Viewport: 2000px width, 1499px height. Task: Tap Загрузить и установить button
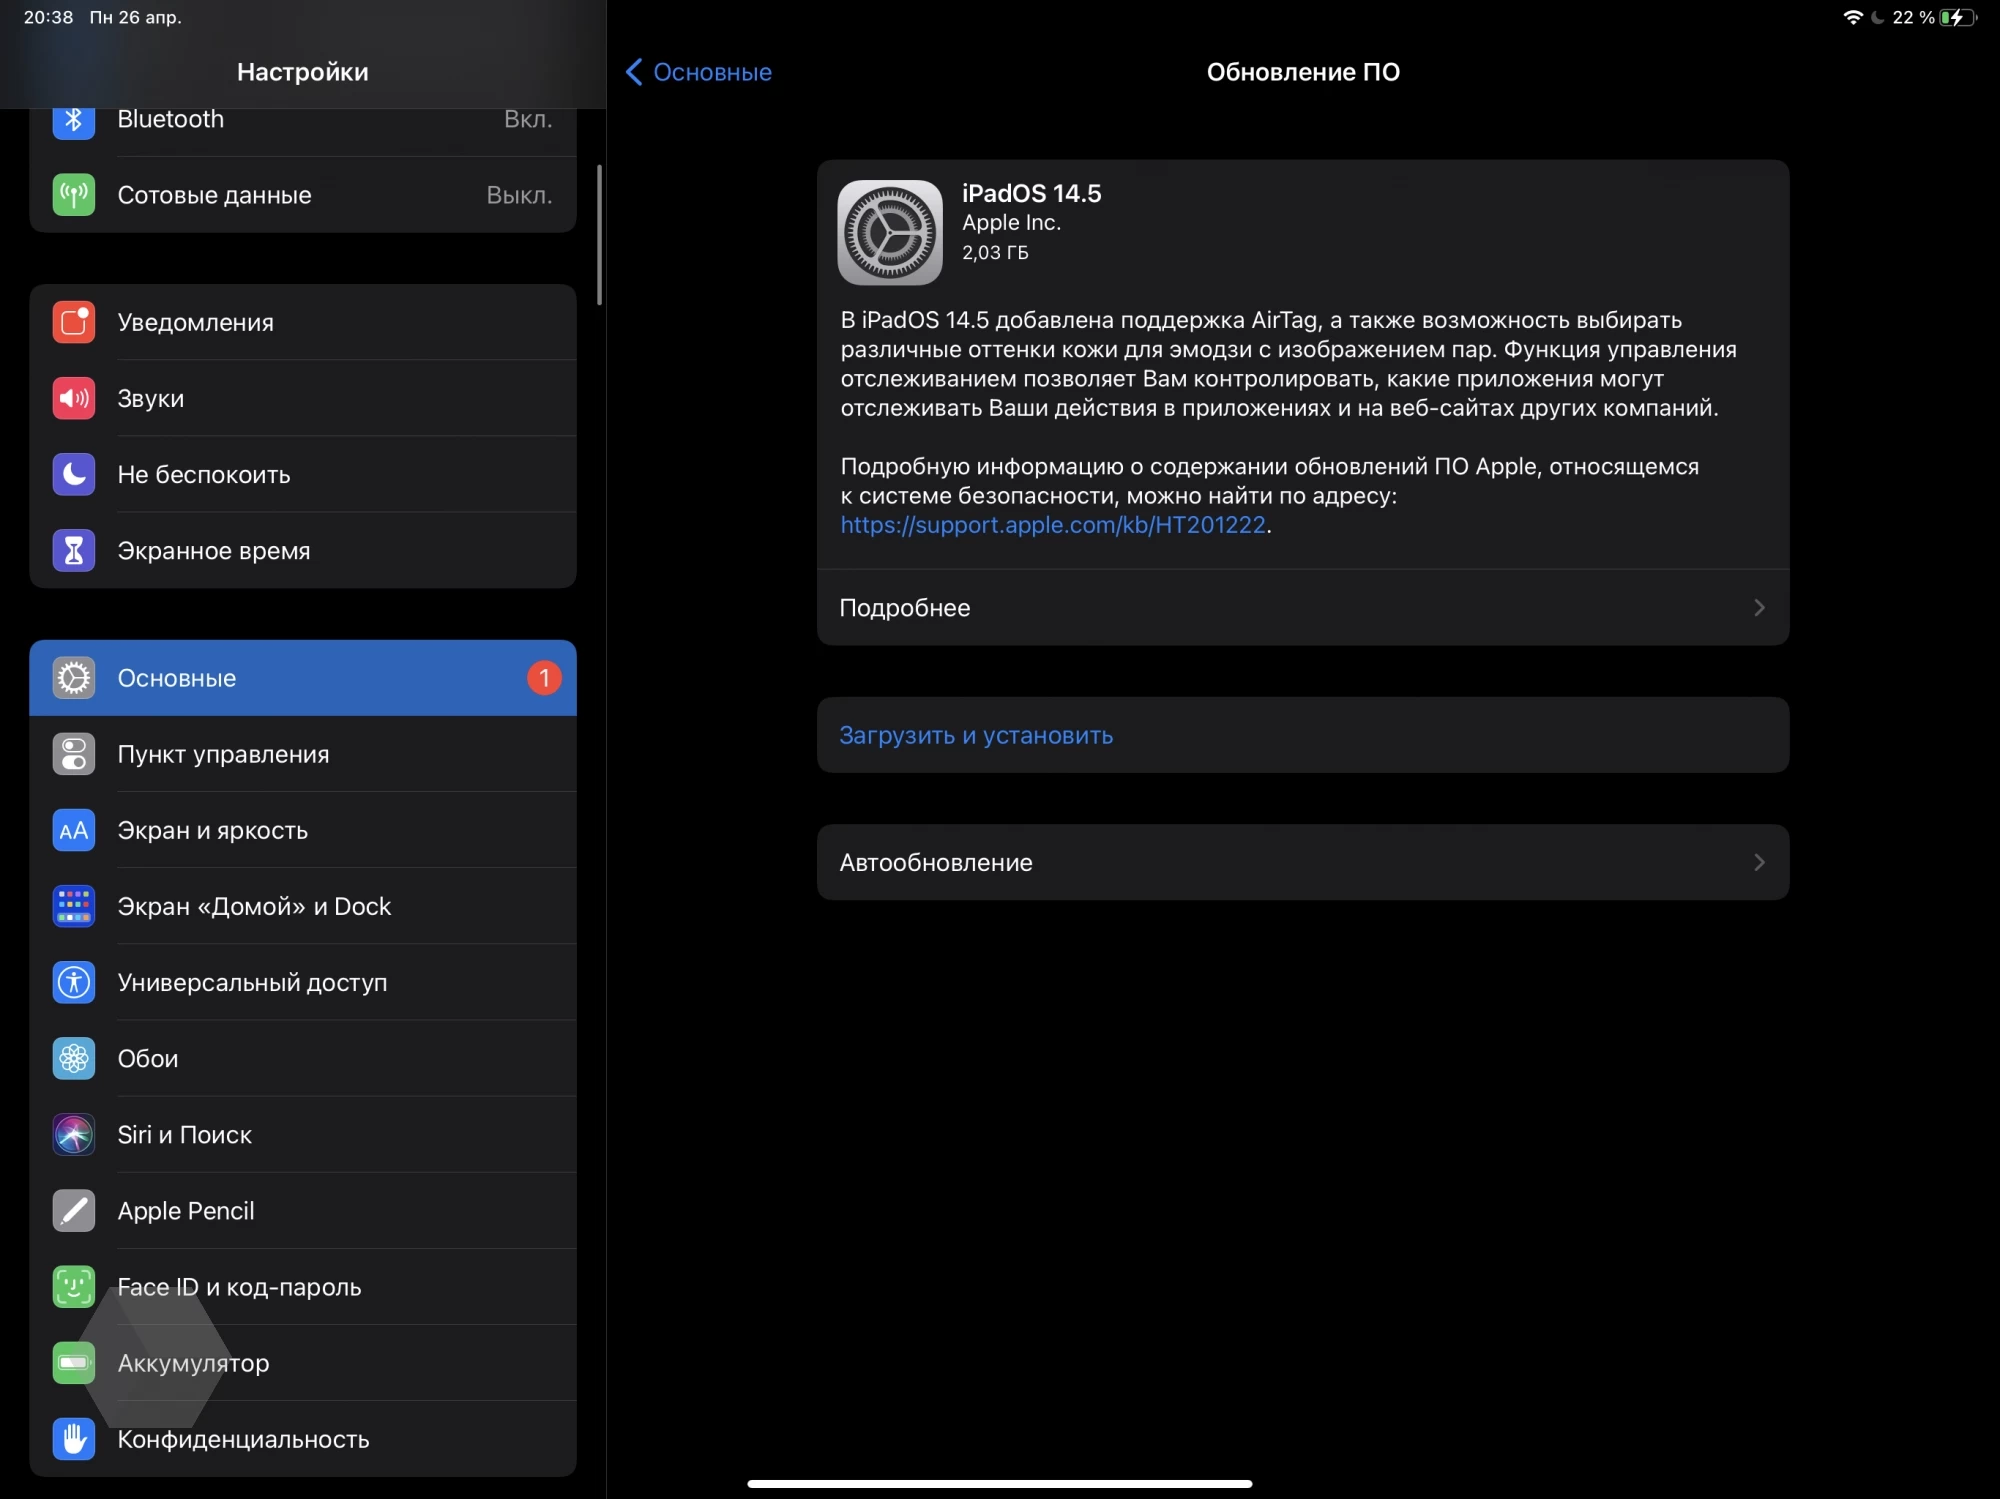1302,735
